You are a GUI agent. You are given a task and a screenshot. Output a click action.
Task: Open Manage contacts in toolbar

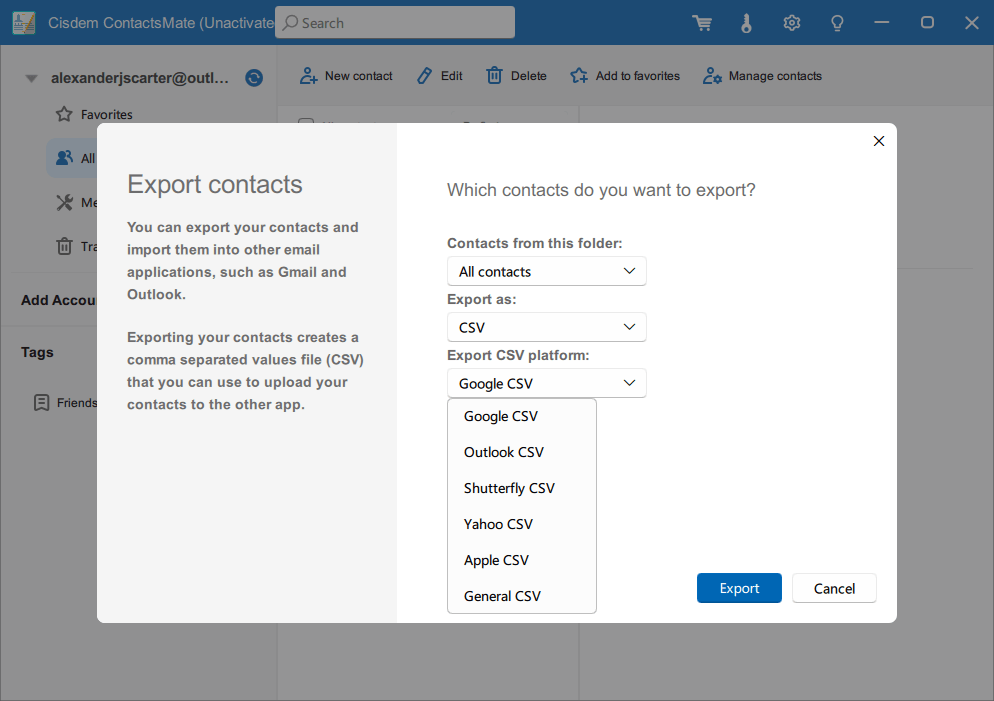coord(712,76)
